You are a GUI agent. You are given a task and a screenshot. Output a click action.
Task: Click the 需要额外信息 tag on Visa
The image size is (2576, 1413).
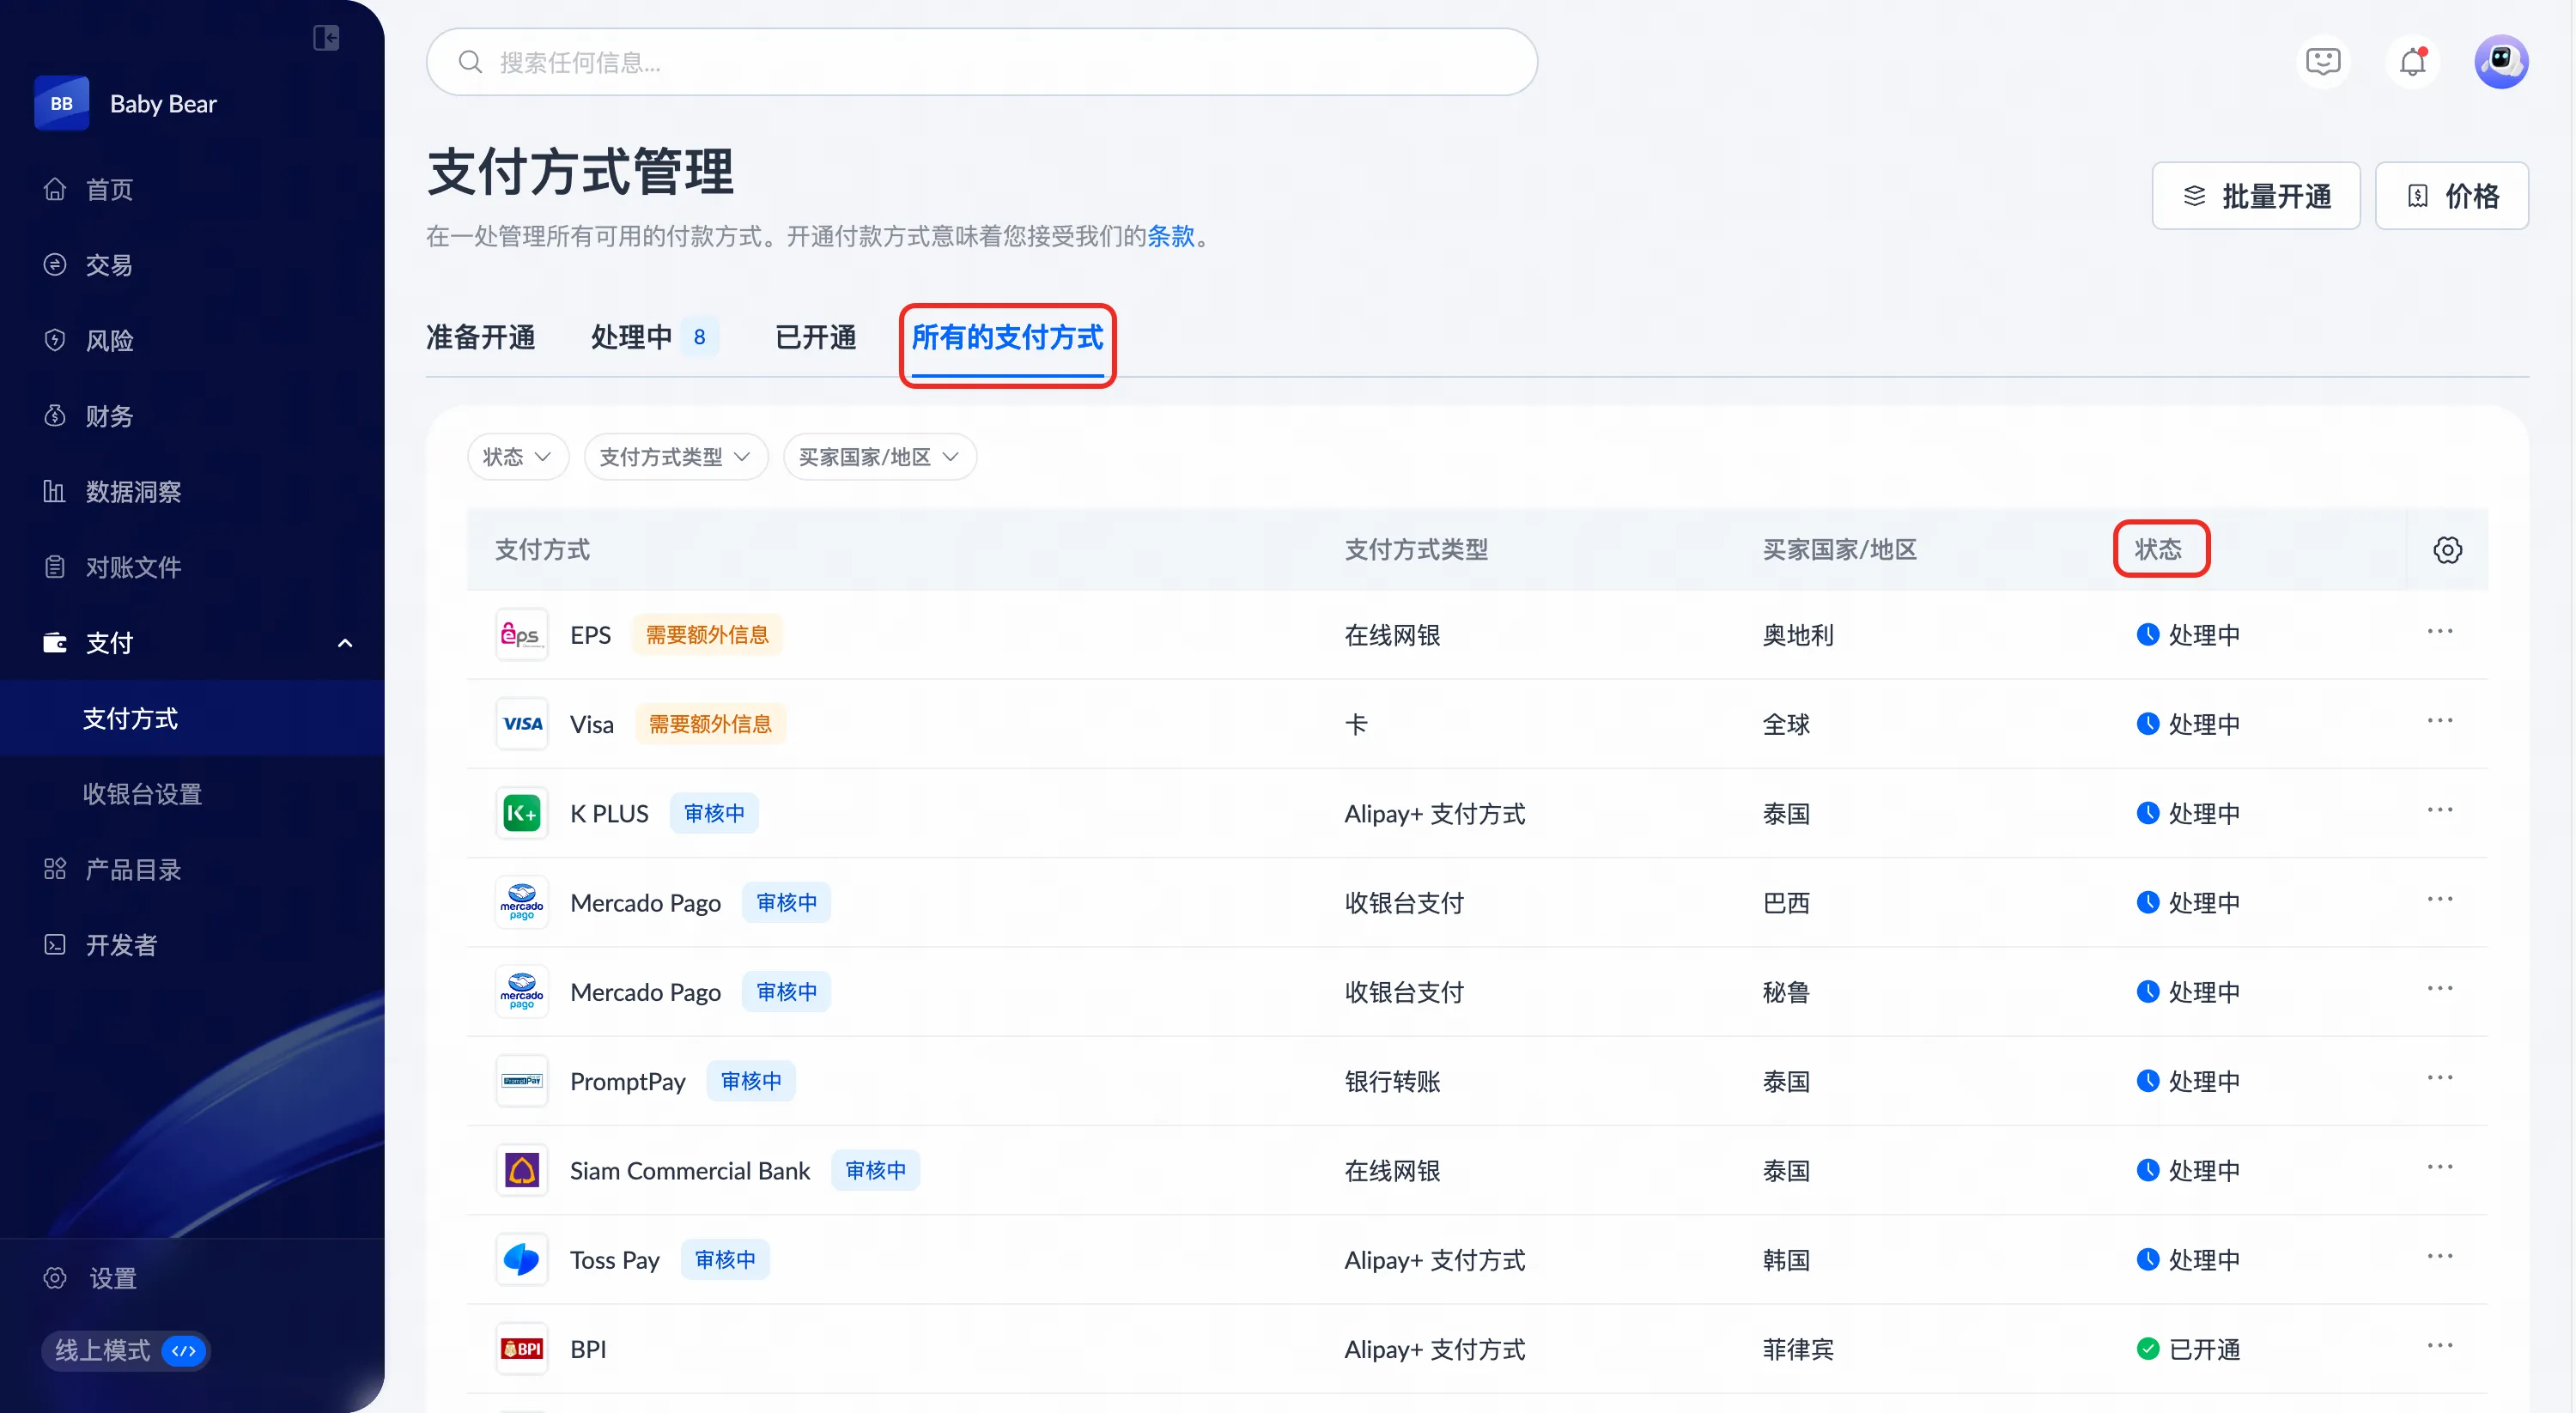coord(710,723)
